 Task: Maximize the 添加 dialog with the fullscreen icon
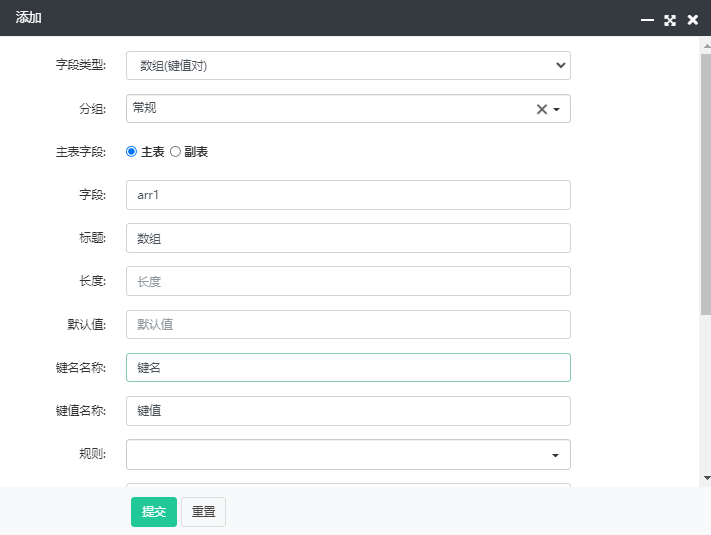(x=670, y=20)
